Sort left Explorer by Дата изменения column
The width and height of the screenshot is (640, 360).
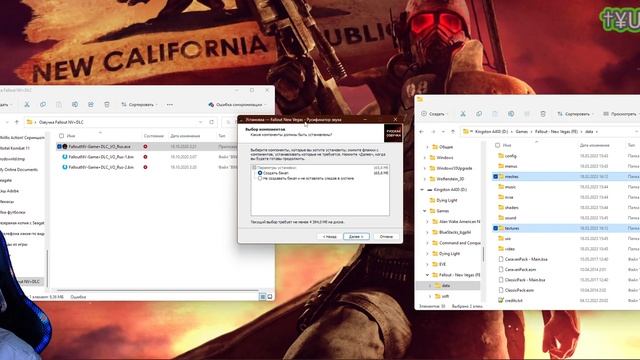185,136
